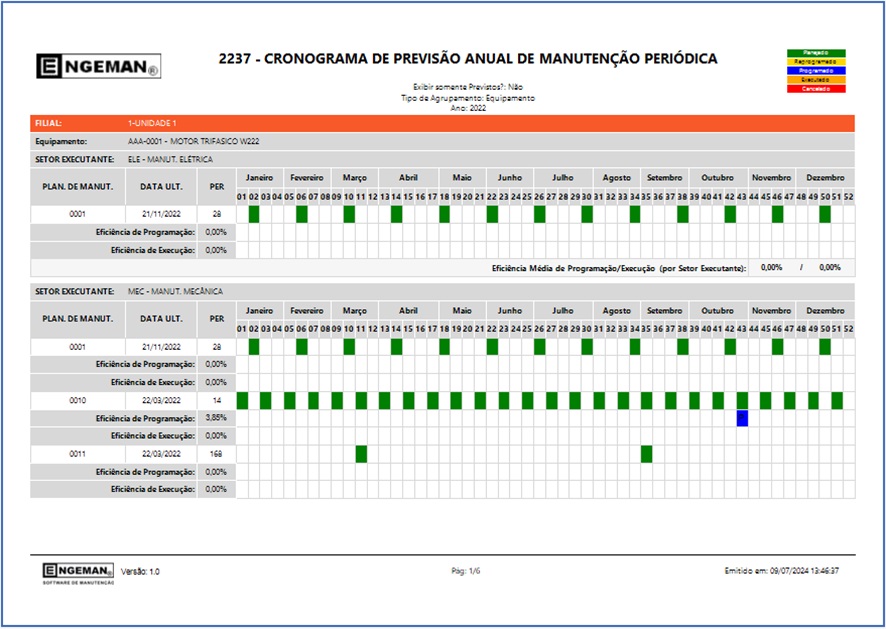
Task: Click the 'Emitido em' timestamp in the footer
Action: tap(781, 571)
